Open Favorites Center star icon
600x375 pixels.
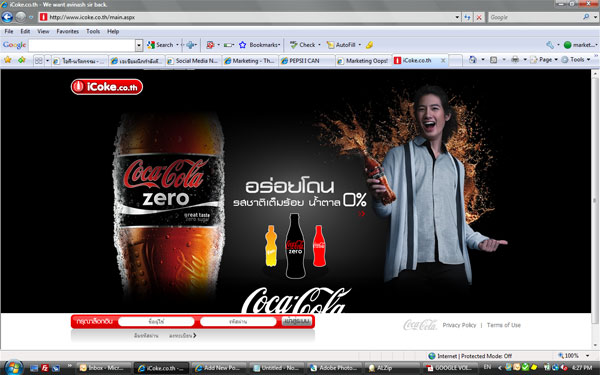coord(7,60)
